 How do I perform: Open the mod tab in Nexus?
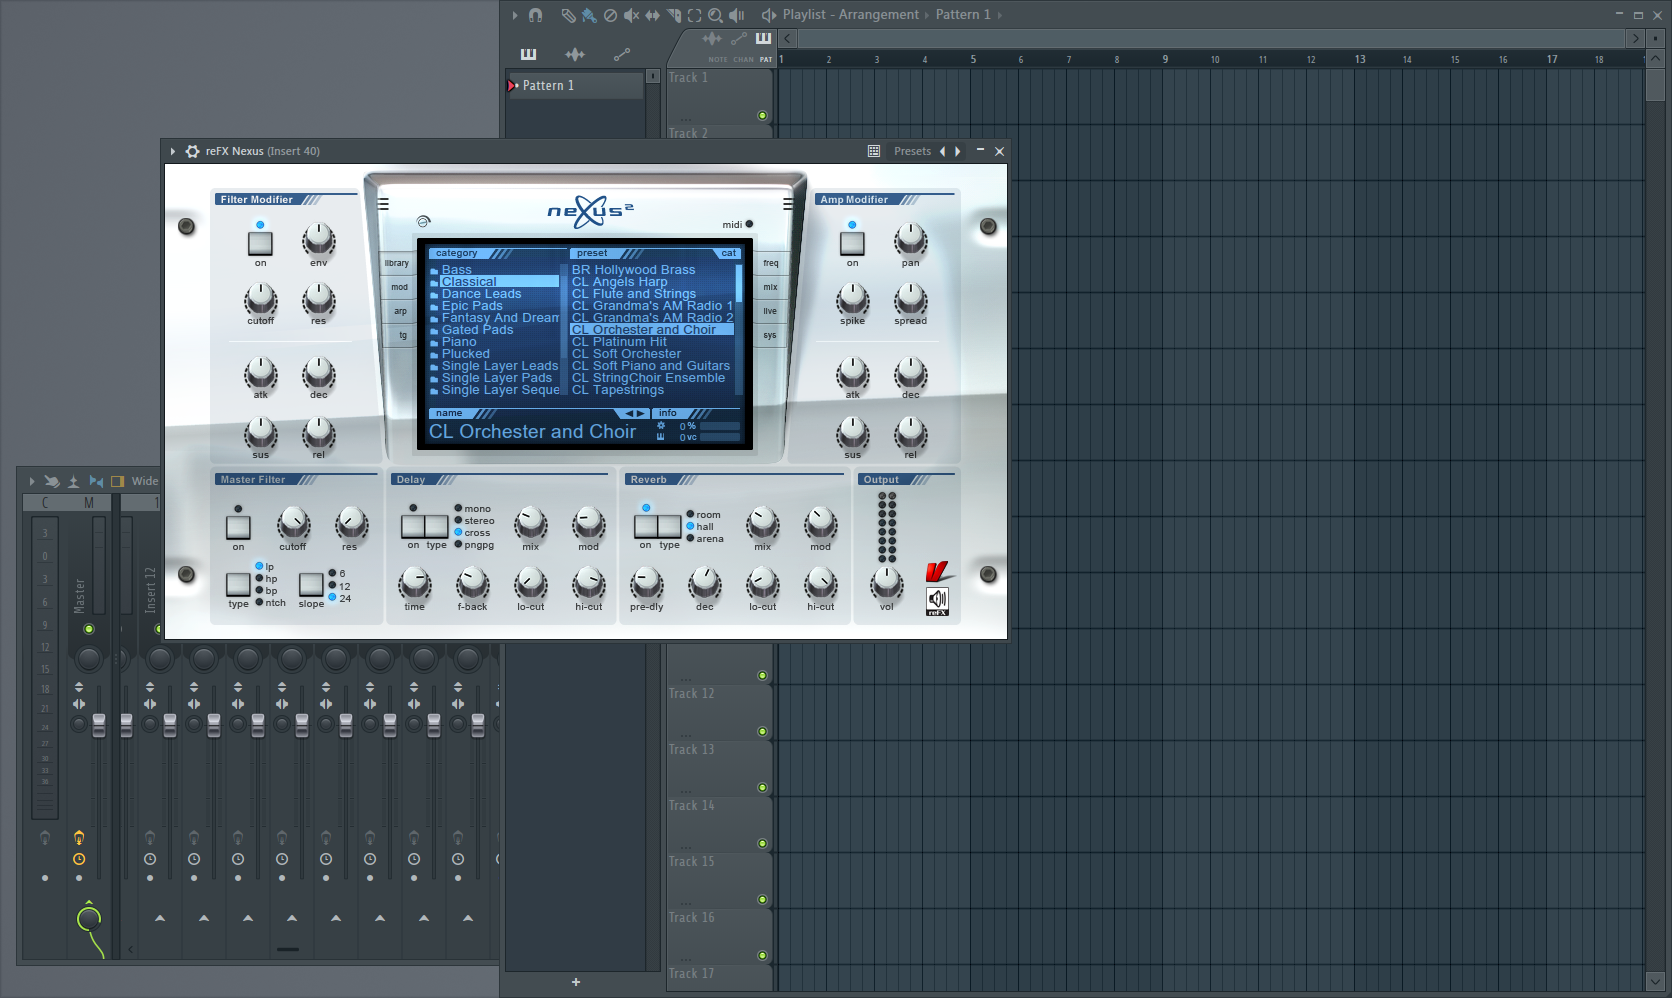pyautogui.click(x=400, y=287)
